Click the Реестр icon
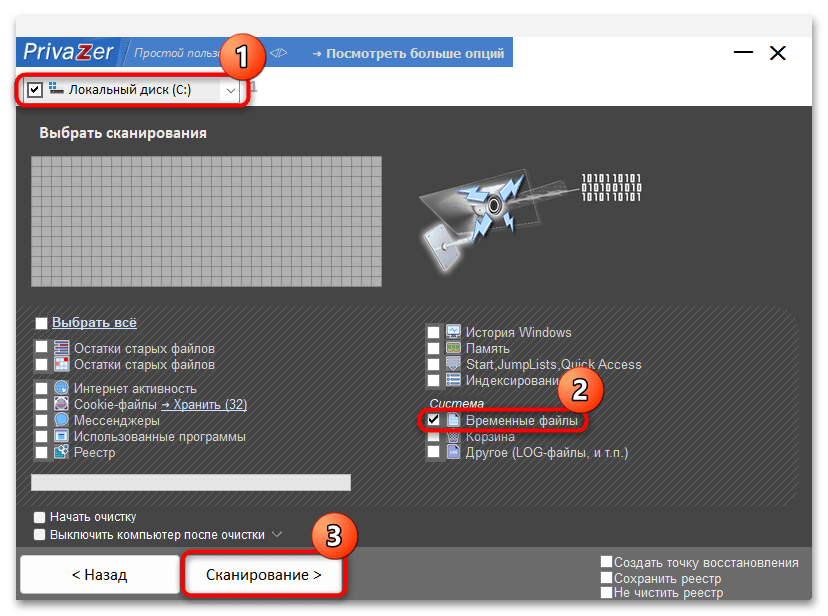The height and width of the screenshot is (616, 828). click(63, 452)
